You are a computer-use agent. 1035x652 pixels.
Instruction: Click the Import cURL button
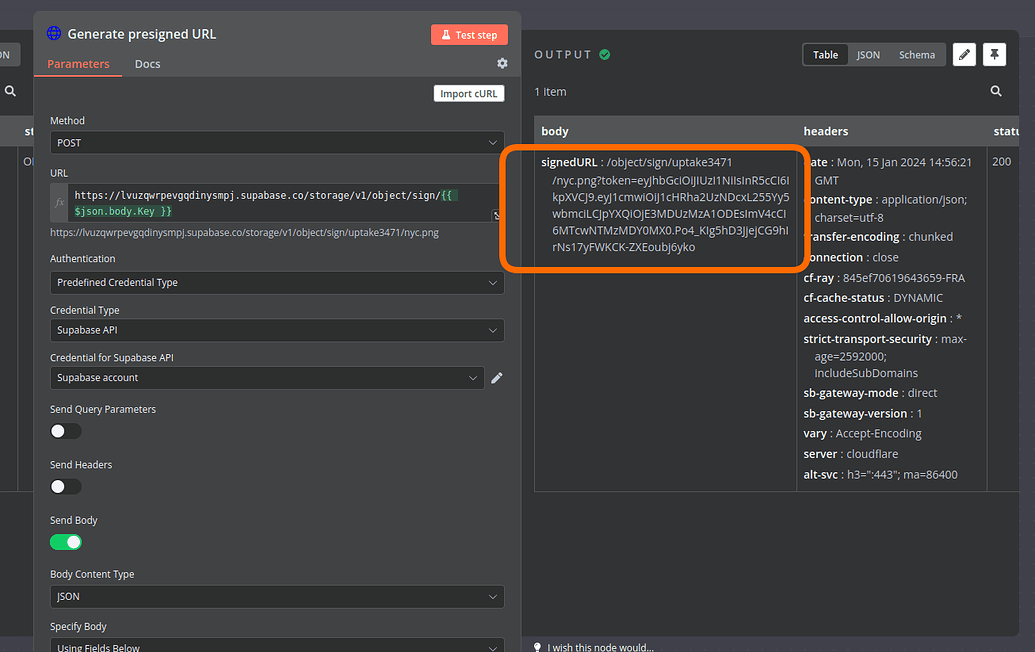pos(468,92)
